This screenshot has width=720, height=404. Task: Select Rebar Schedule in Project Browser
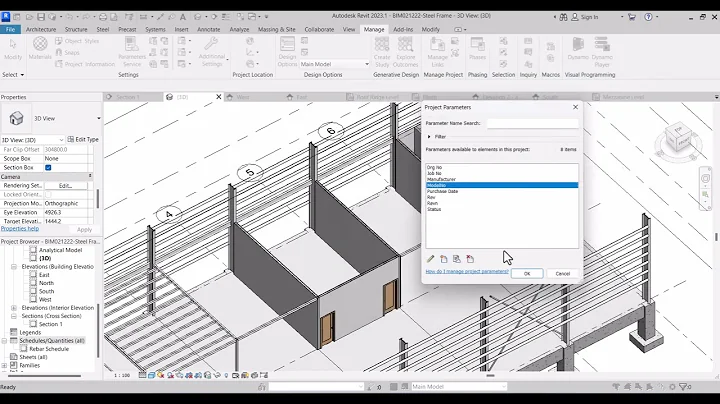point(49,349)
